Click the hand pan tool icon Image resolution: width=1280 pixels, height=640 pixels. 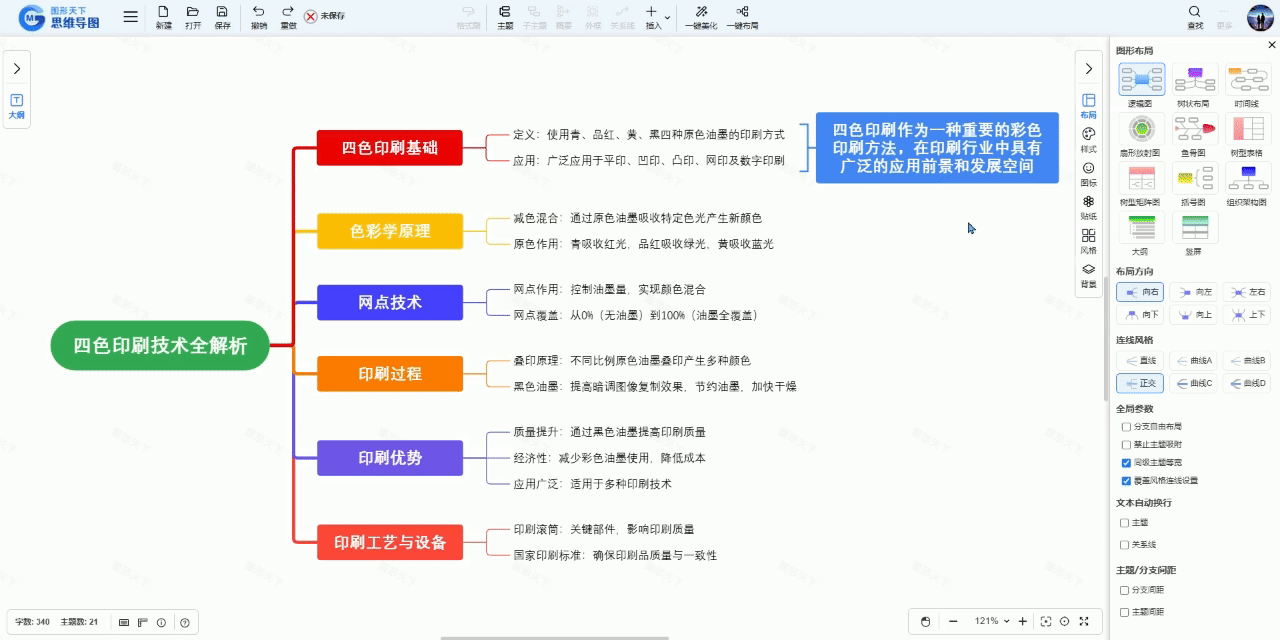click(x=925, y=621)
